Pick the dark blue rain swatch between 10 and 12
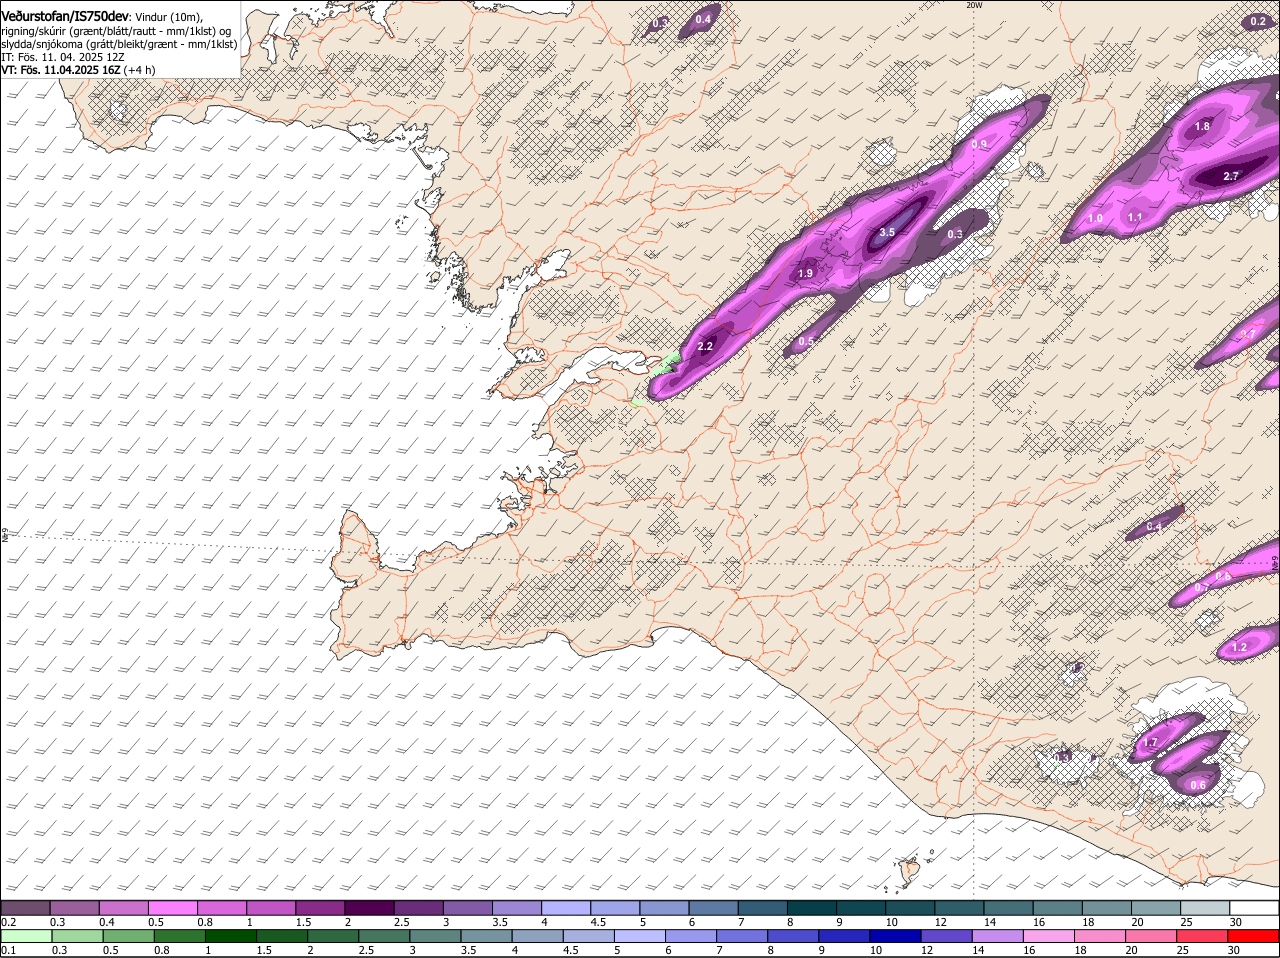The height and width of the screenshot is (958, 1280). click(895, 936)
